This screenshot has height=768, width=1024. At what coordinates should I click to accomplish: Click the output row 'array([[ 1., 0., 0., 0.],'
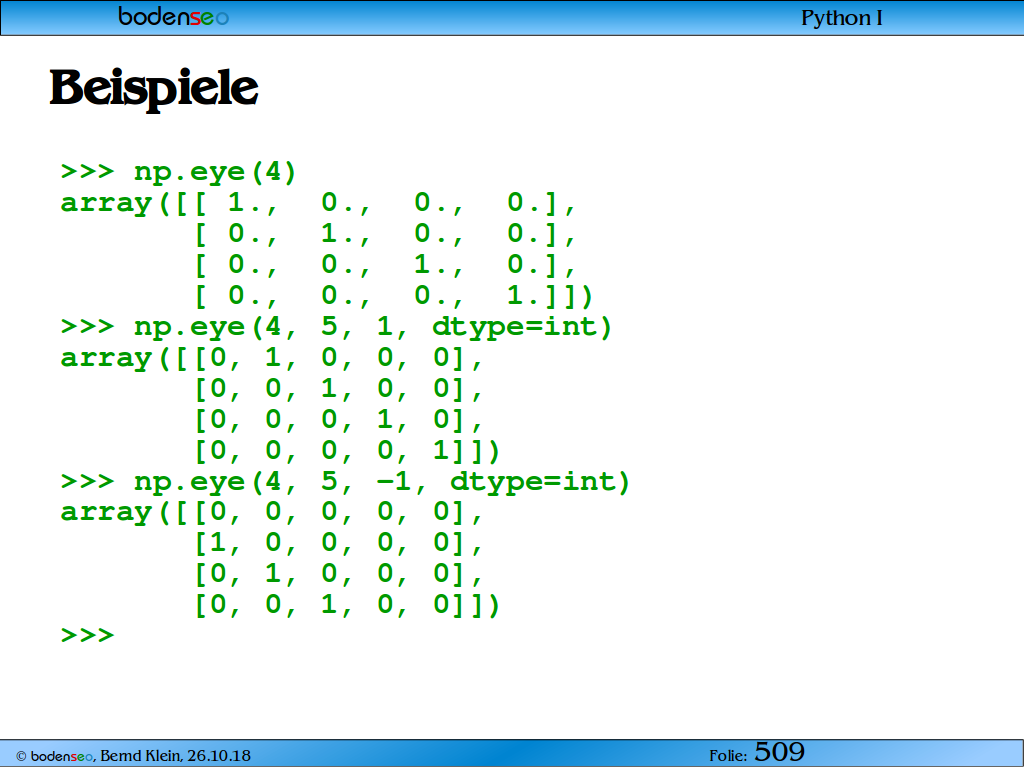pyautogui.click(x=319, y=203)
